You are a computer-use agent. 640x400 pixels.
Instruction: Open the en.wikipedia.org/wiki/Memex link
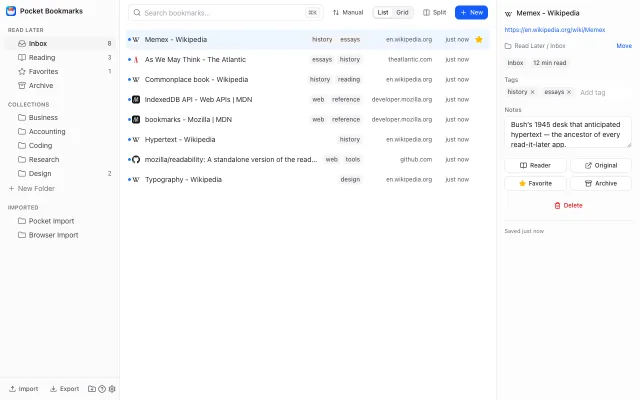point(555,30)
